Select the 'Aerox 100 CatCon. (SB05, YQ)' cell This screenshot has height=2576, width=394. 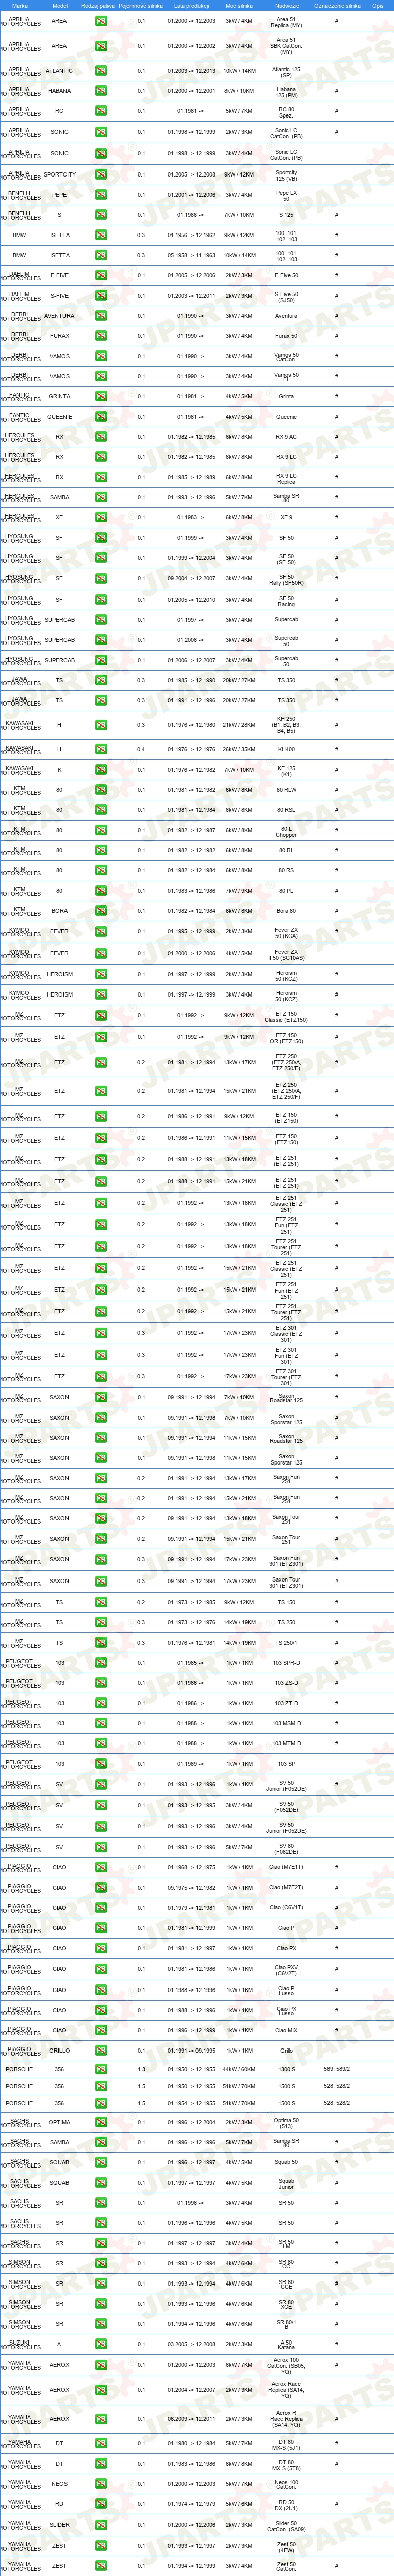coord(286,2365)
